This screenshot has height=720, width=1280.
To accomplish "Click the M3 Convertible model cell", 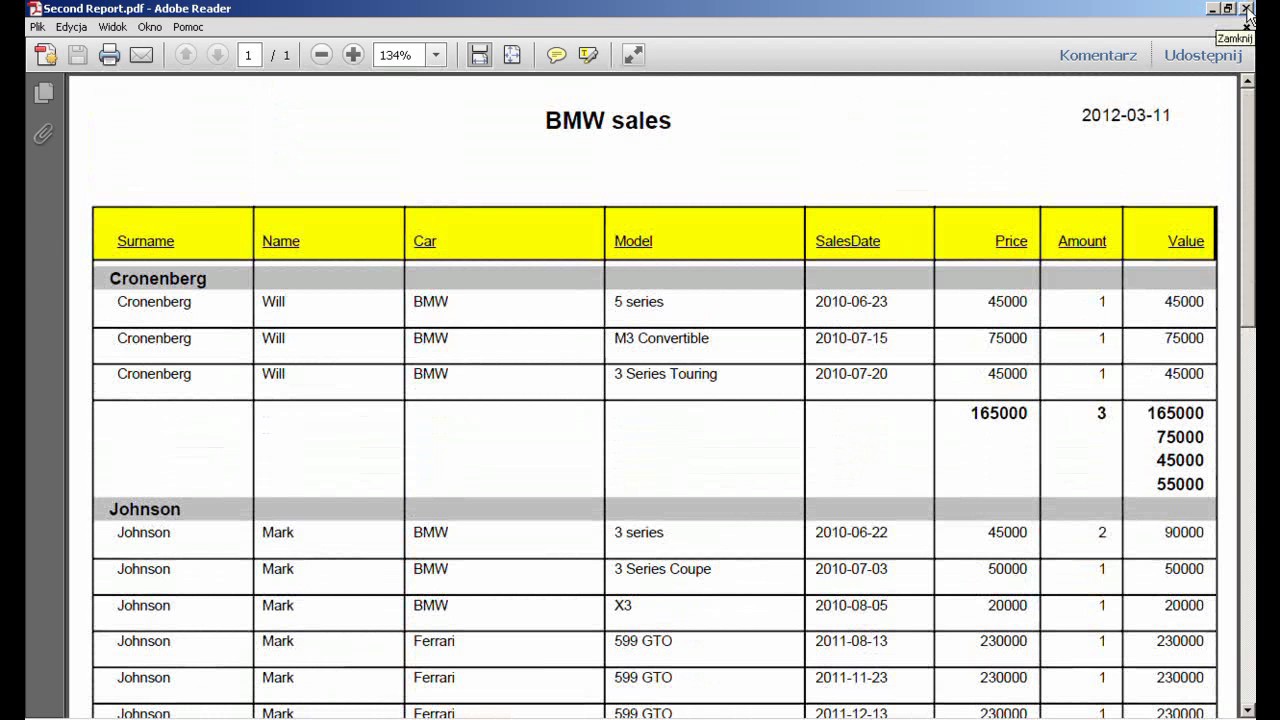I will point(661,338).
